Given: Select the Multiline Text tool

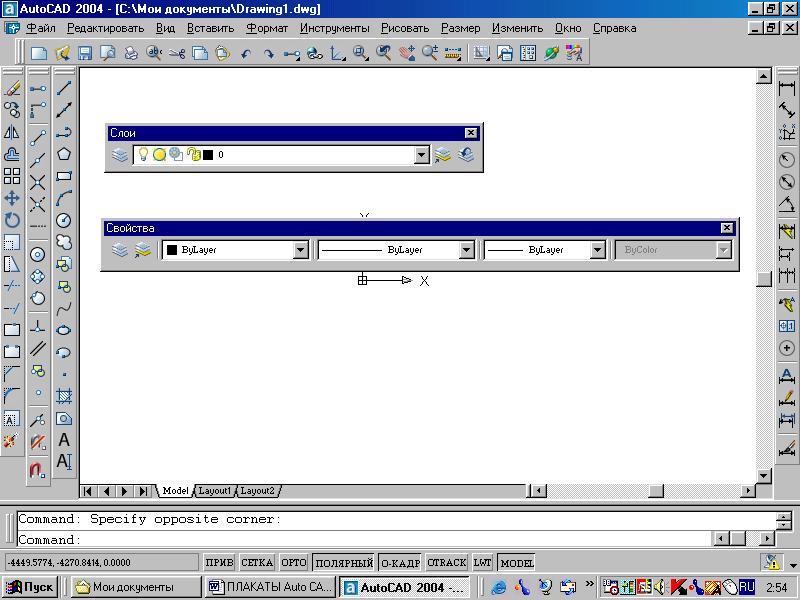Looking at the screenshot, I should [x=64, y=440].
